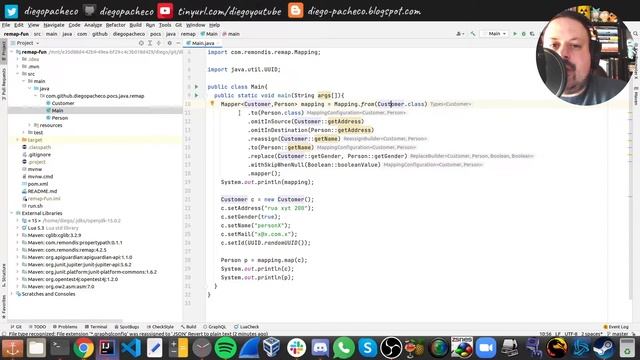Screen dimensions: 640x360
Task: Expand the test folder
Action: (x=24, y=133)
